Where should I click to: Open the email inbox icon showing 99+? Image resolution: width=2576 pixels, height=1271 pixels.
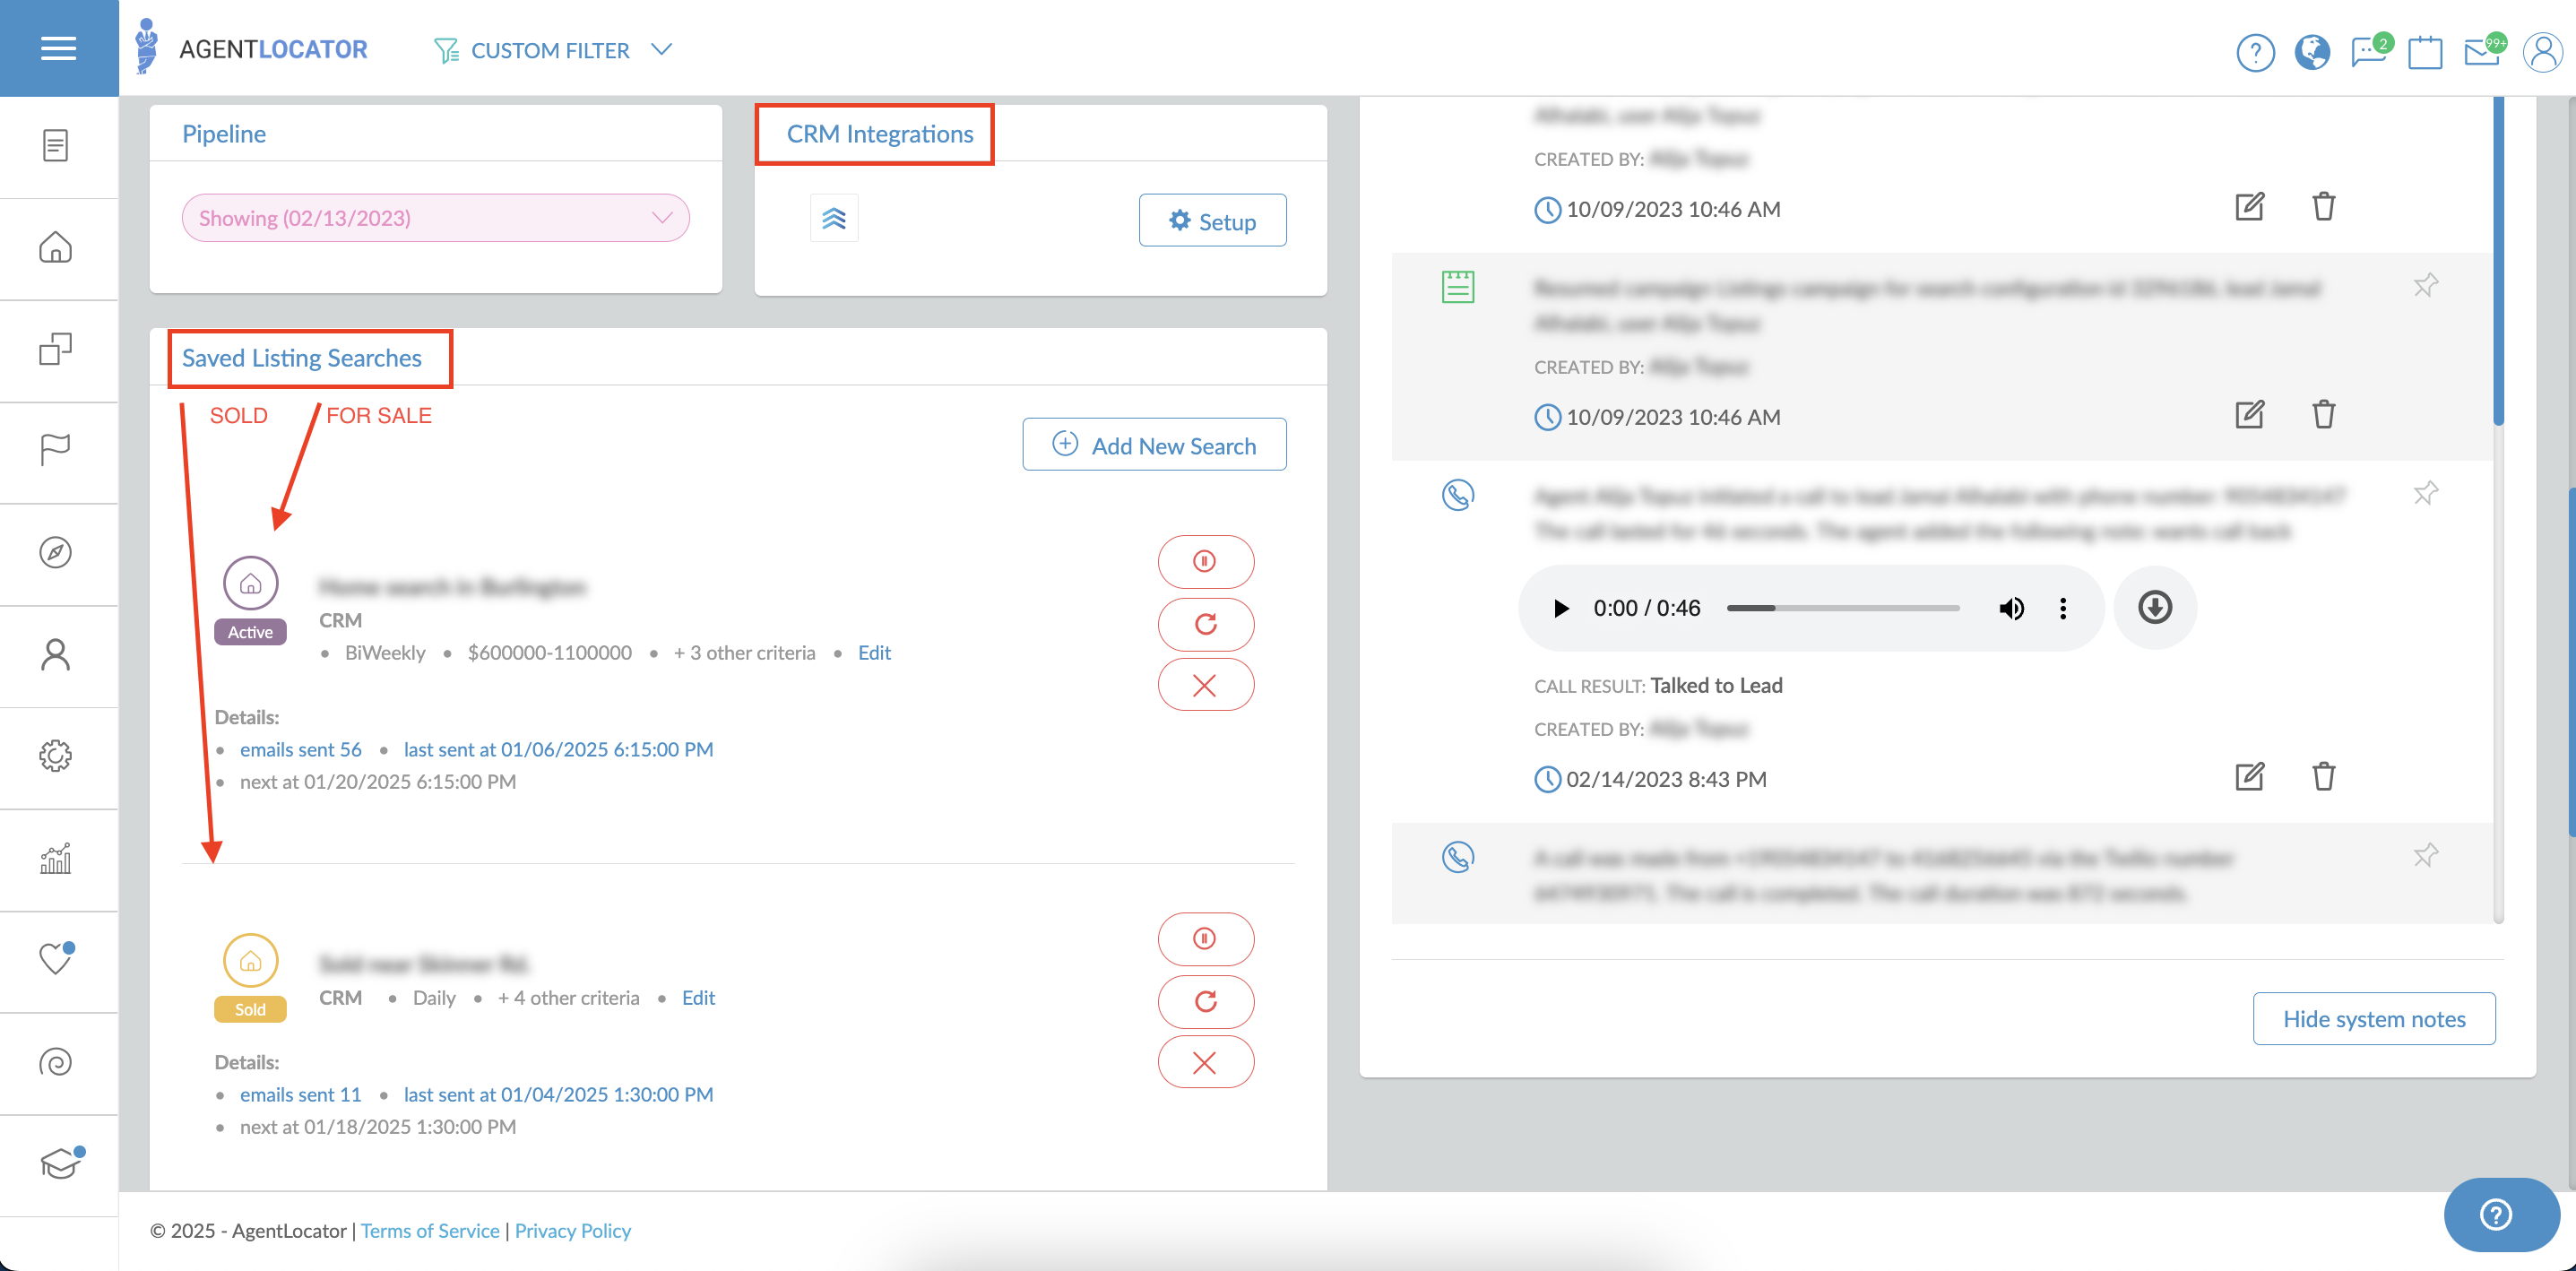coord(2482,53)
